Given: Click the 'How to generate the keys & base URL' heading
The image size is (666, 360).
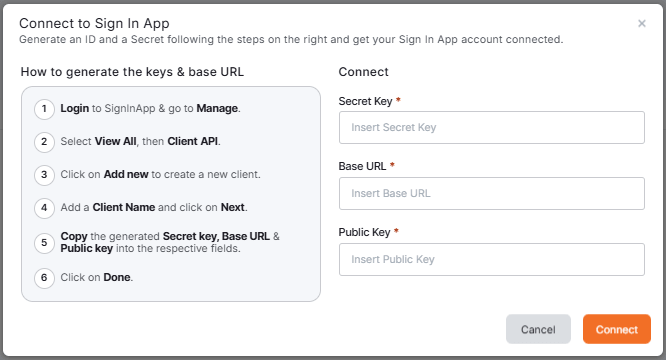Looking at the screenshot, I should (132, 72).
